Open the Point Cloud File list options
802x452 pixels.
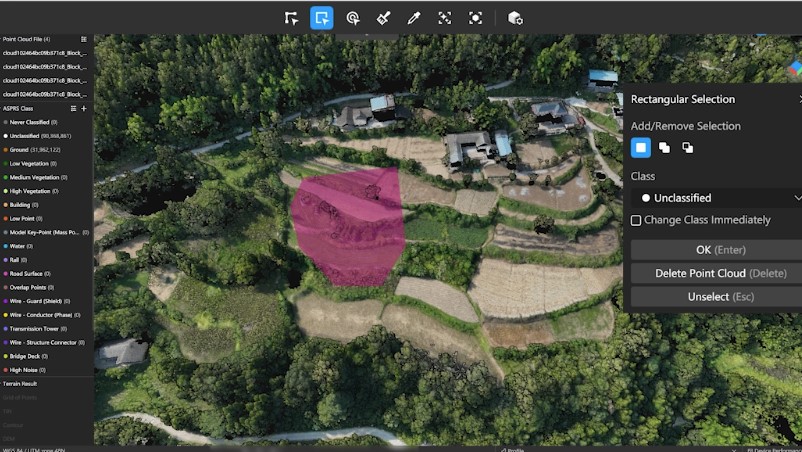[x=84, y=39]
